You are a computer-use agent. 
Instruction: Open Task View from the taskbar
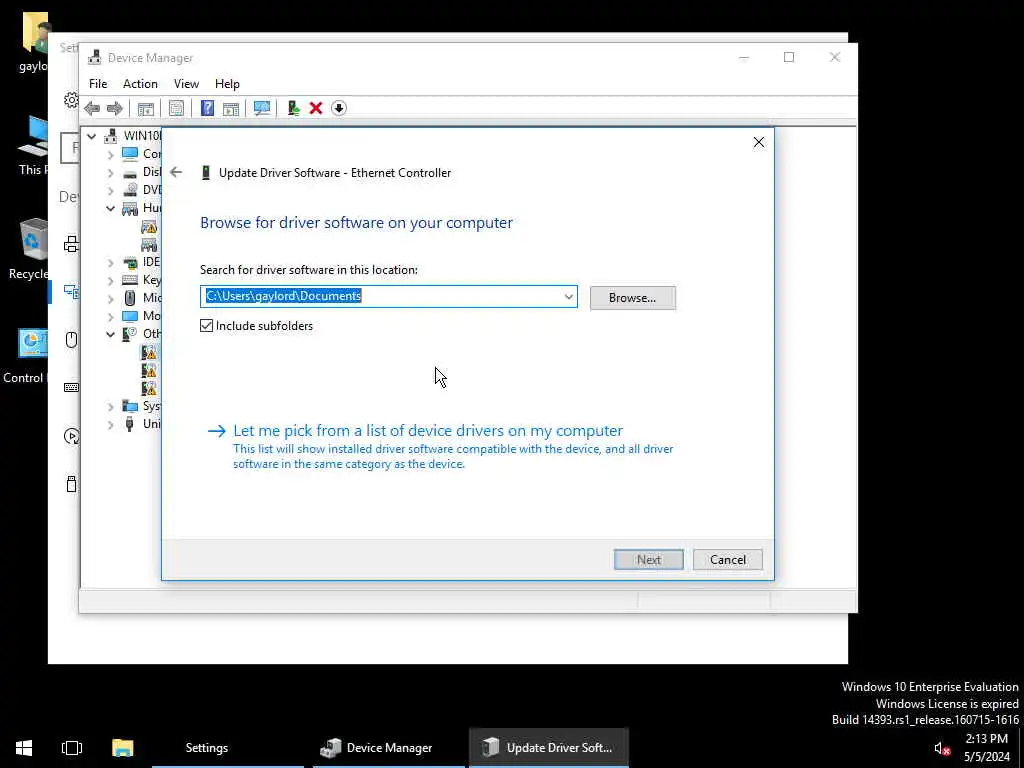pyautogui.click(x=72, y=748)
